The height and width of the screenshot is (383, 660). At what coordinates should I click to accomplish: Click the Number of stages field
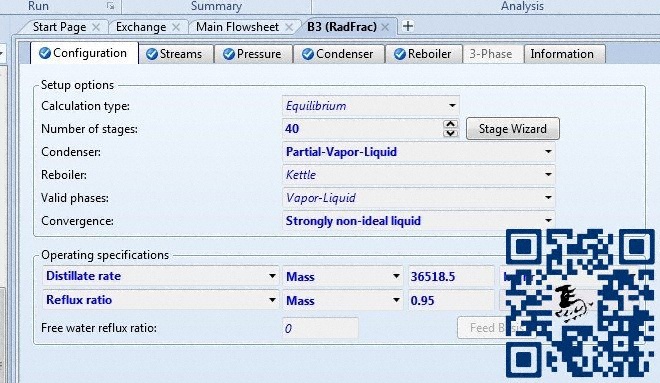tap(363, 128)
